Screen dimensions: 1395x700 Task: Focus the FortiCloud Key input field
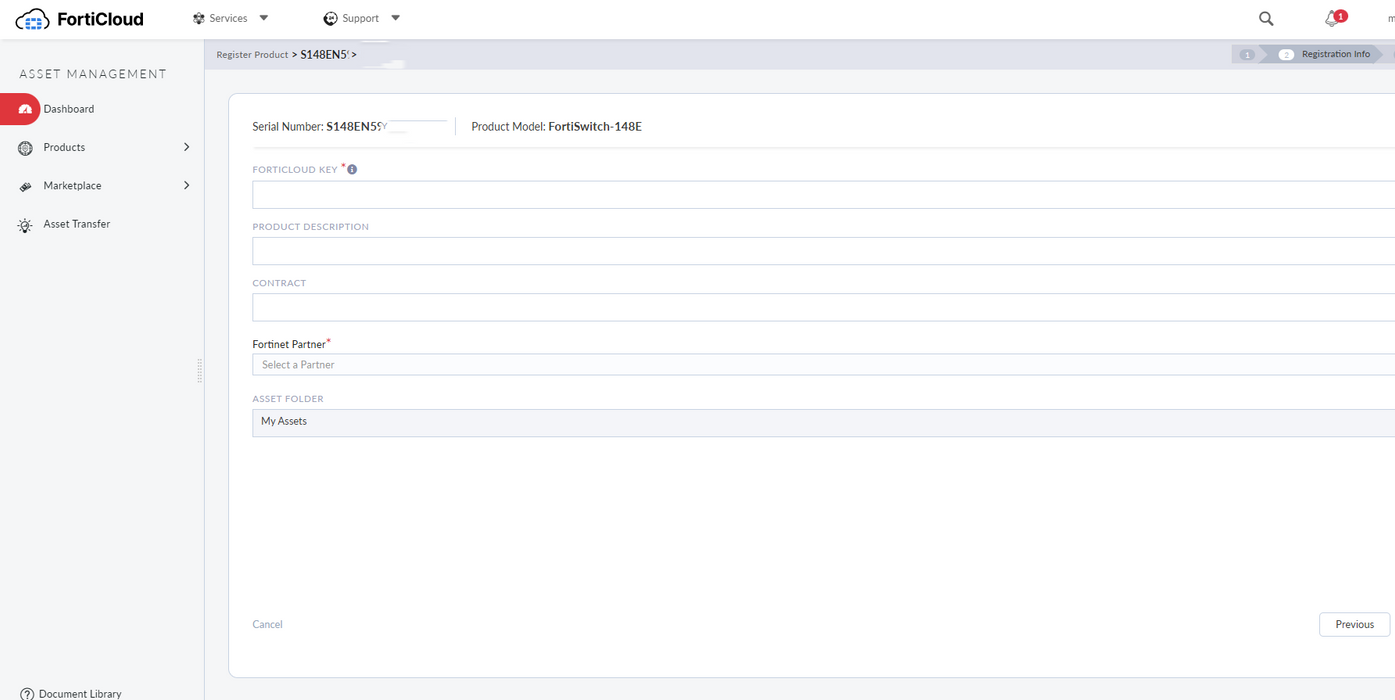click(823, 195)
